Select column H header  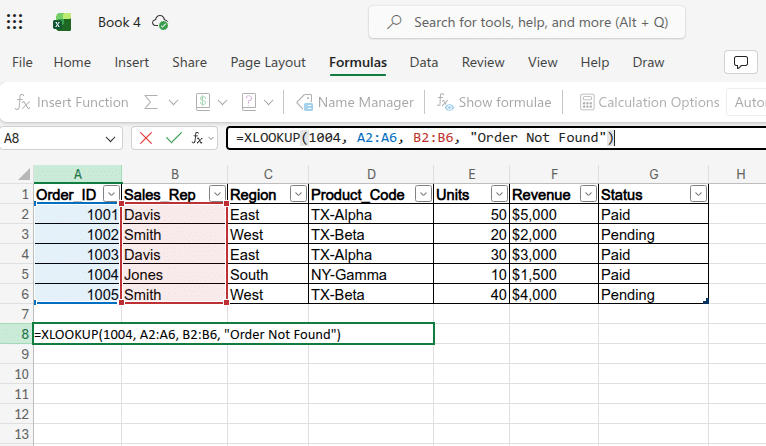(x=741, y=174)
